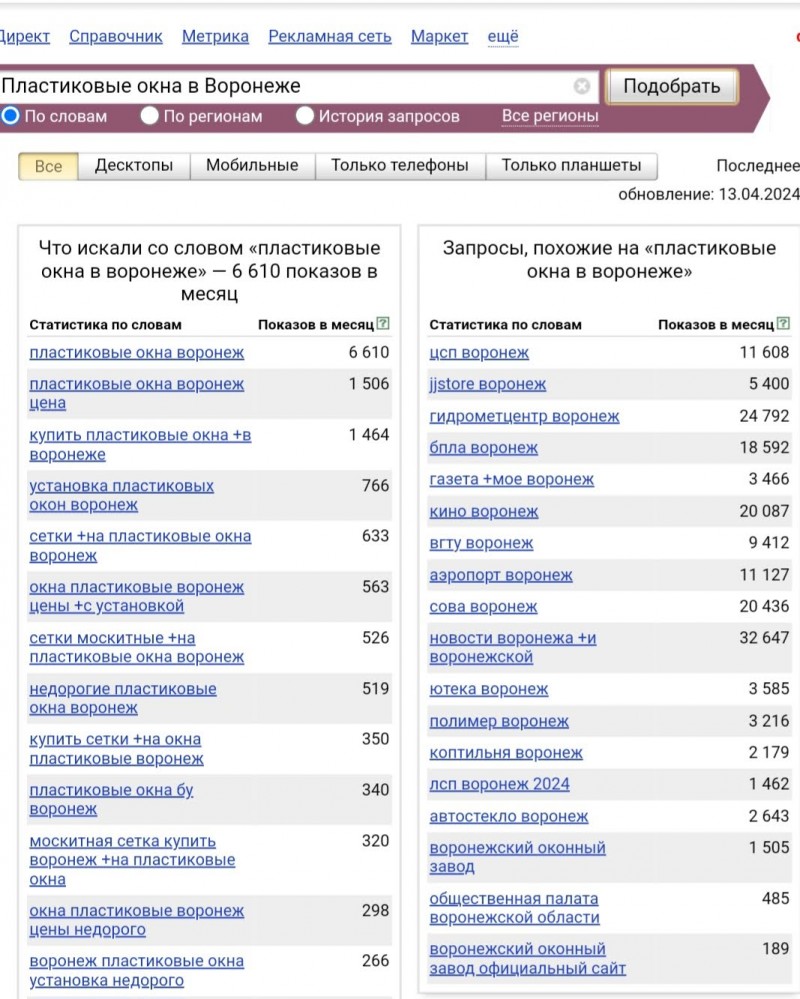
Task: Open help icon in left table header
Action: (382, 324)
